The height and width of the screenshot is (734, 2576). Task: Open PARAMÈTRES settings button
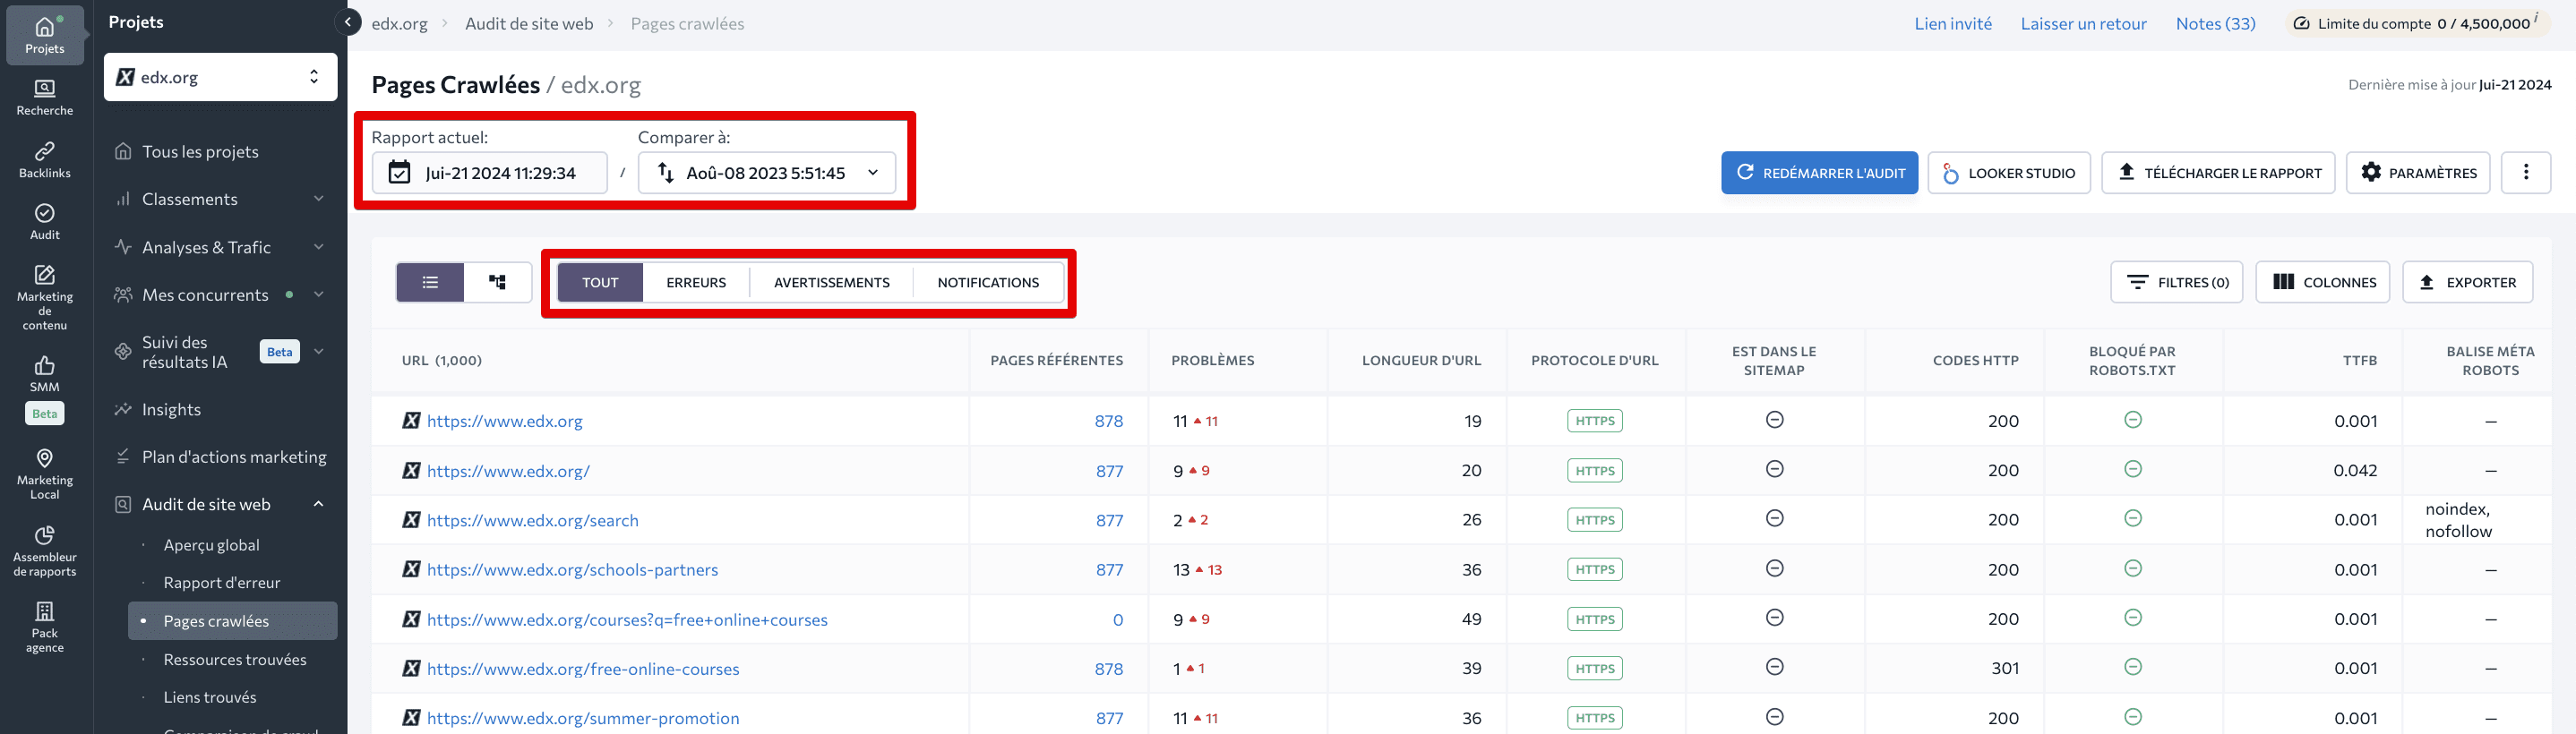pyautogui.click(x=2417, y=172)
